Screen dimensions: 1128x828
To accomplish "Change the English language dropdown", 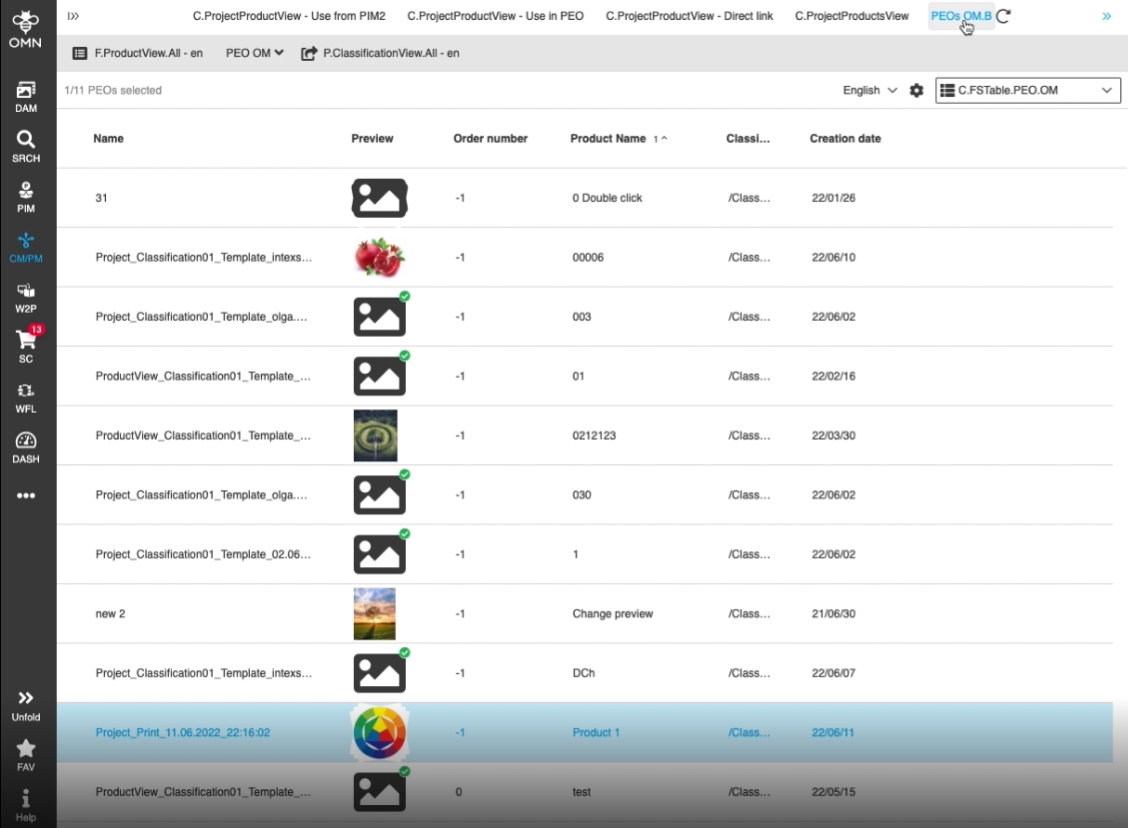I will click(870, 91).
